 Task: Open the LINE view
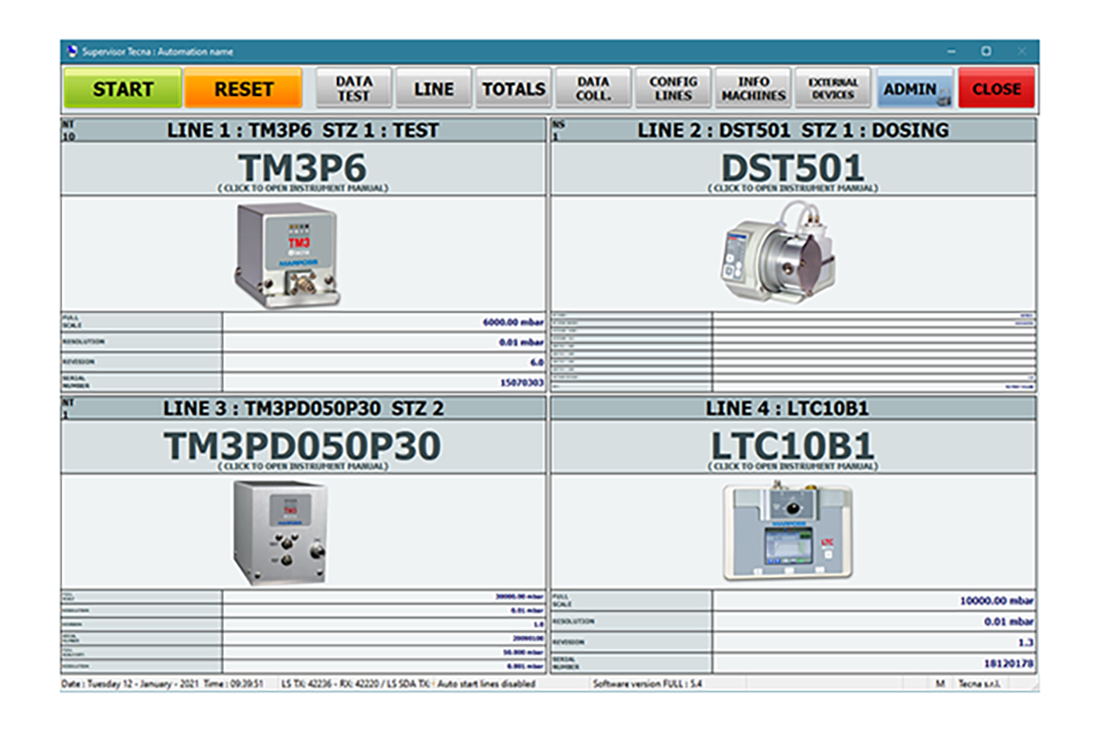click(434, 88)
